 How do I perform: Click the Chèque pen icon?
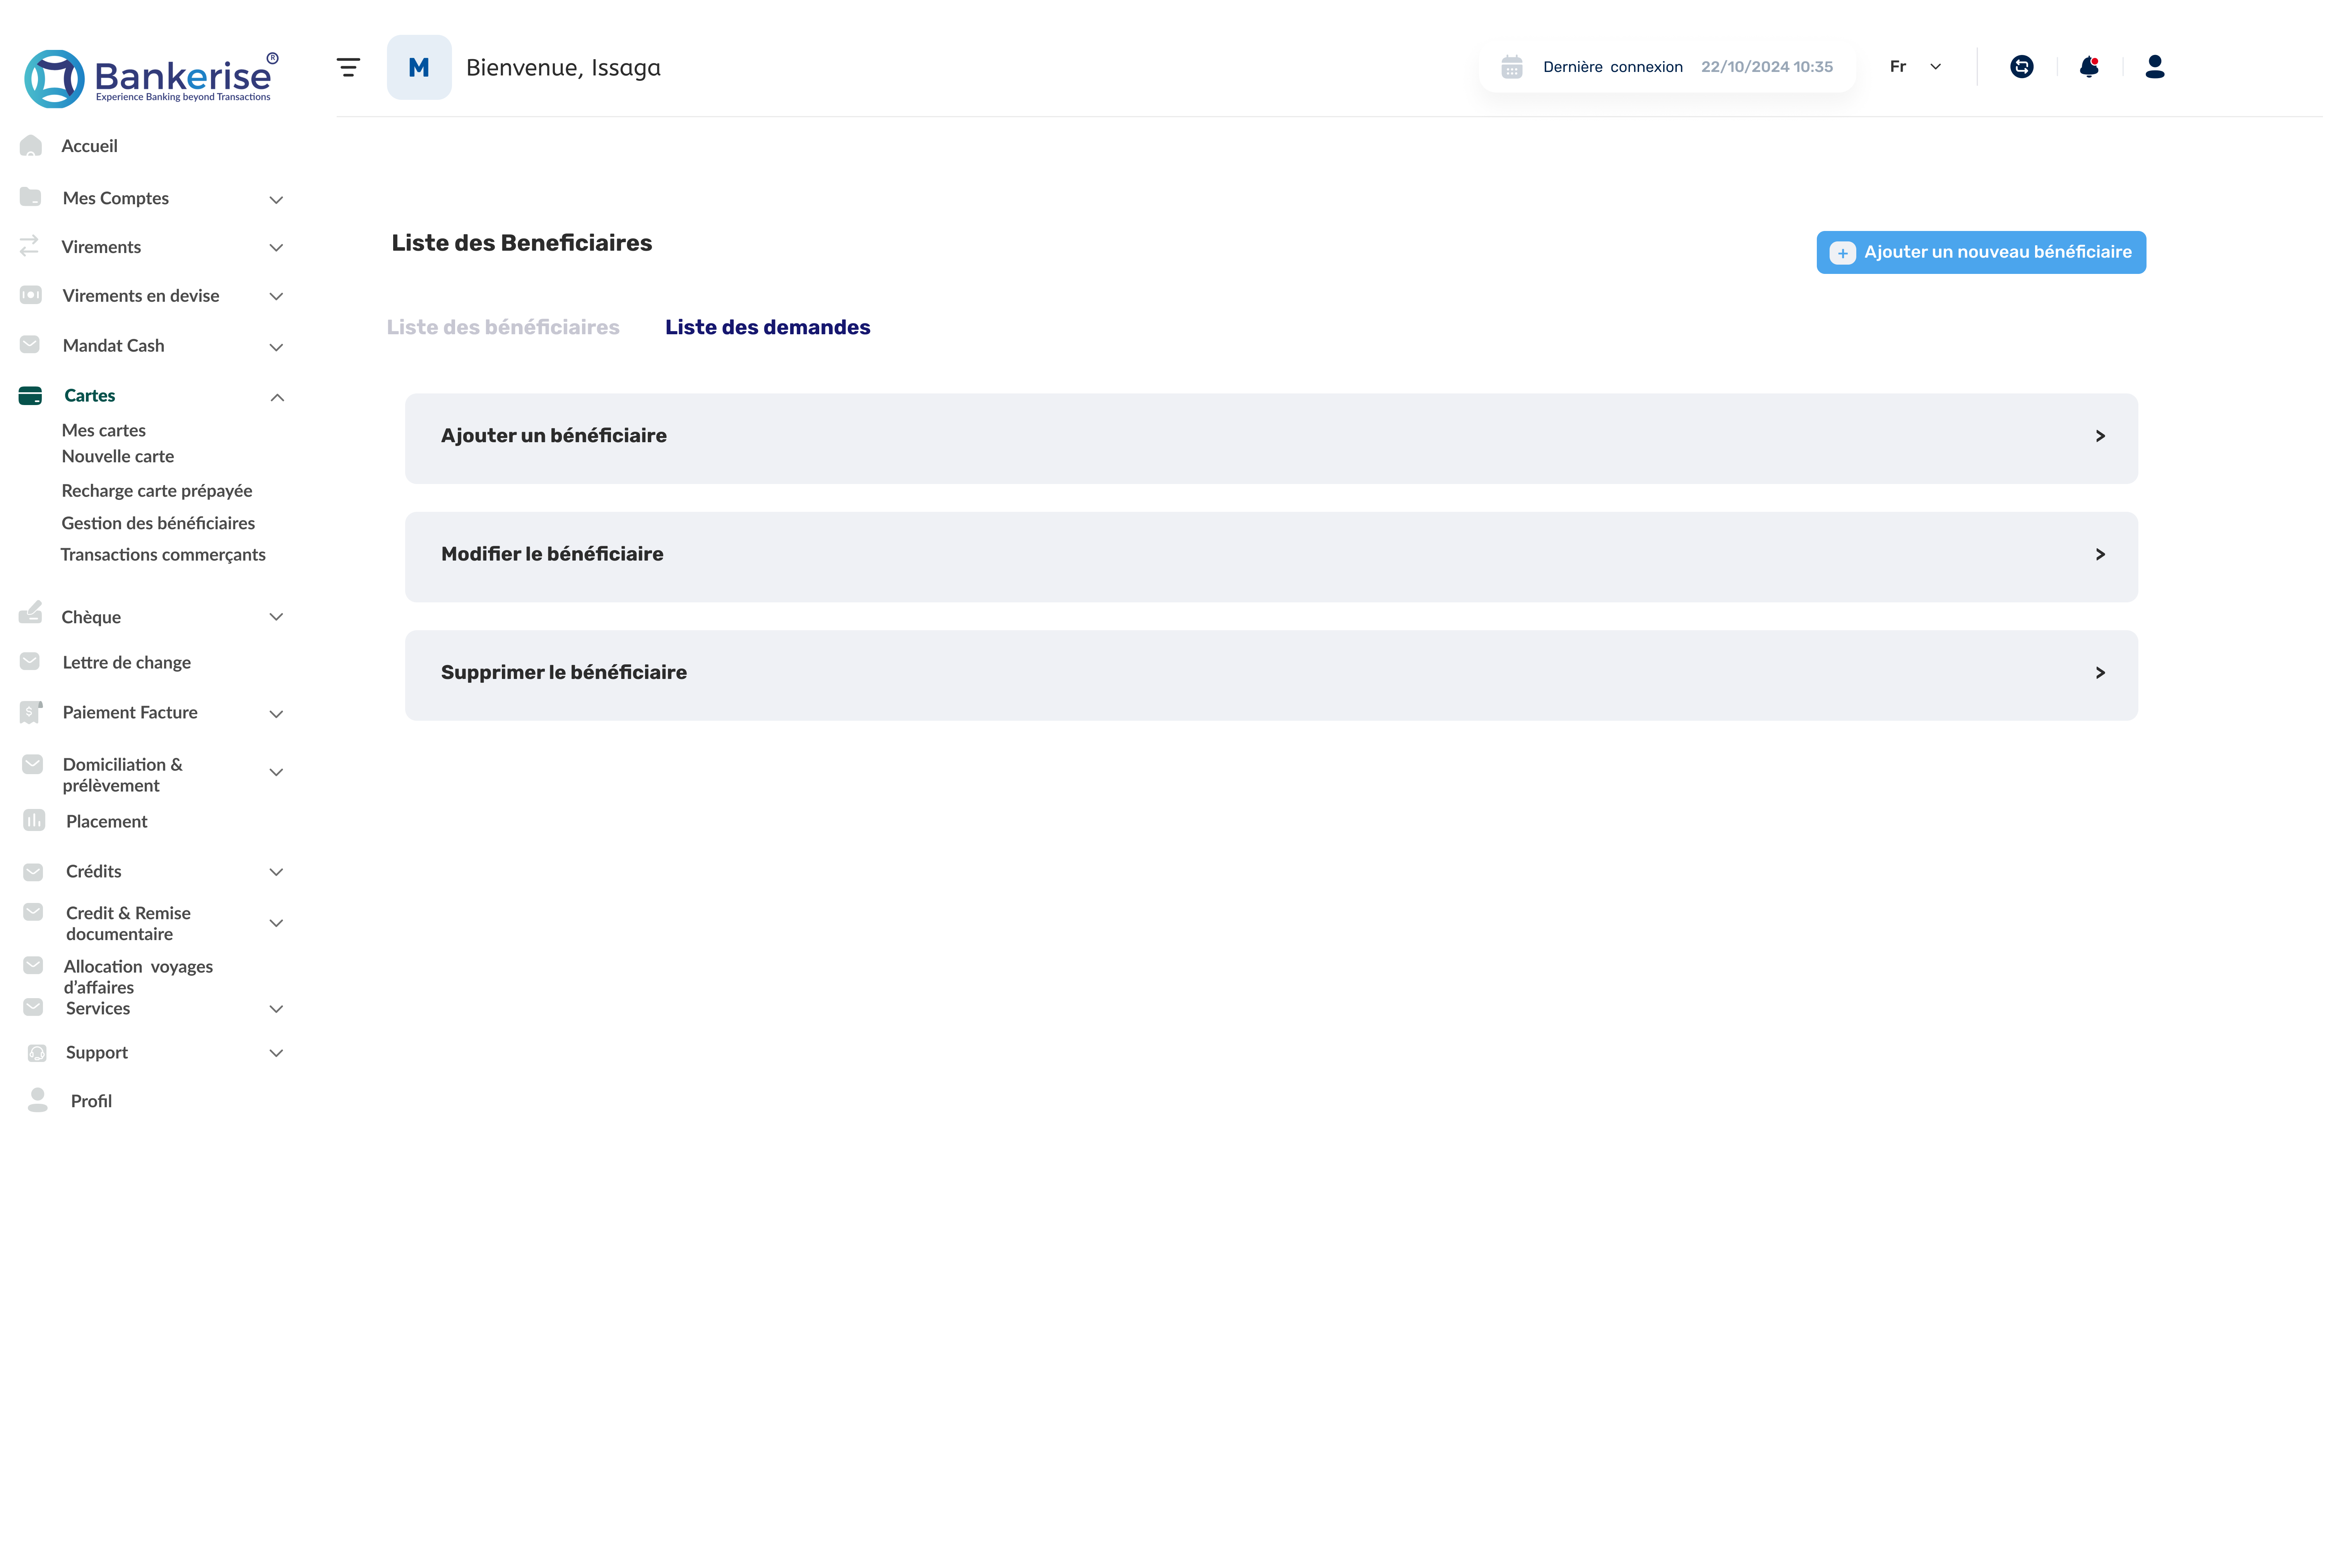click(x=31, y=613)
